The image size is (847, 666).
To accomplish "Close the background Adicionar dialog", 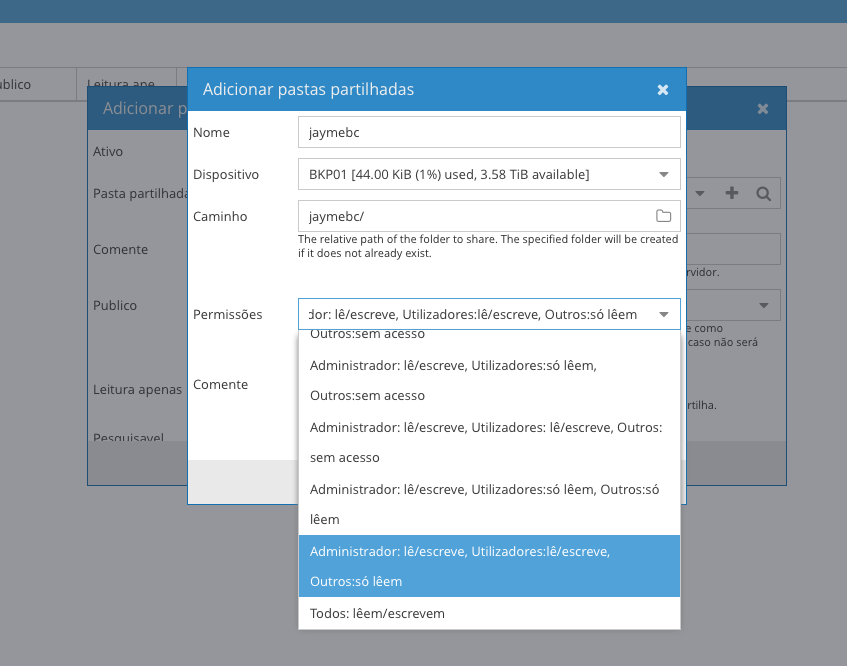I will click(x=763, y=108).
